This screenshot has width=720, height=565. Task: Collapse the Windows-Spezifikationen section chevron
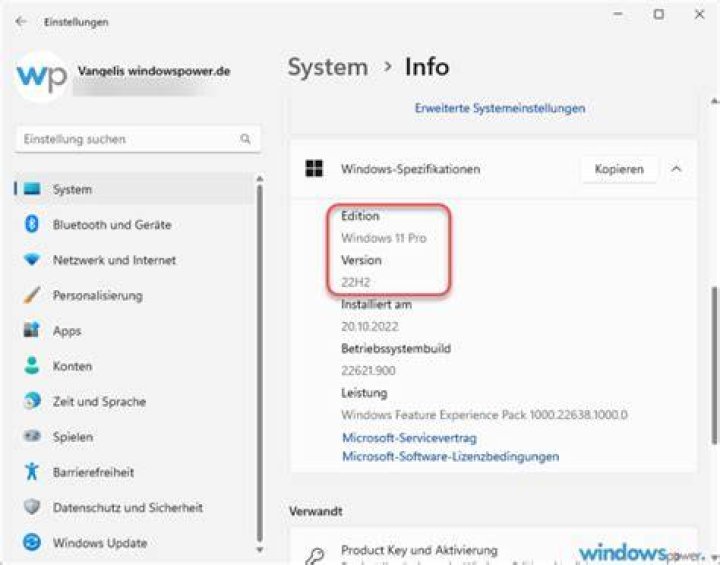pyautogui.click(x=676, y=169)
